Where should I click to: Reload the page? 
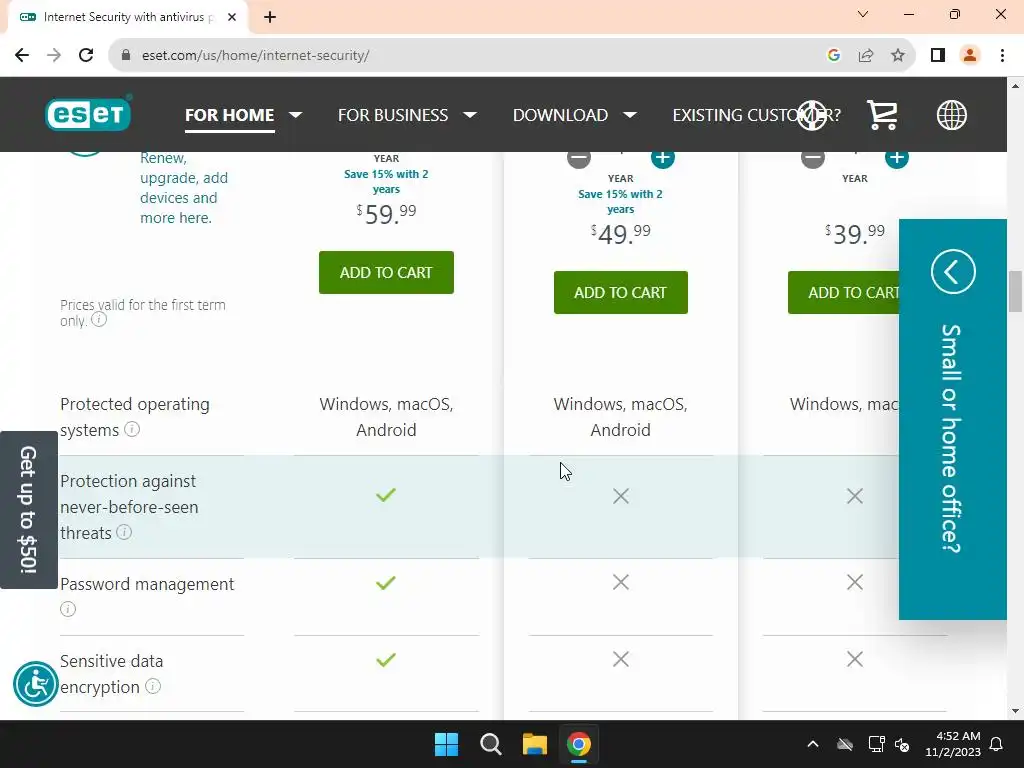tap(86, 56)
